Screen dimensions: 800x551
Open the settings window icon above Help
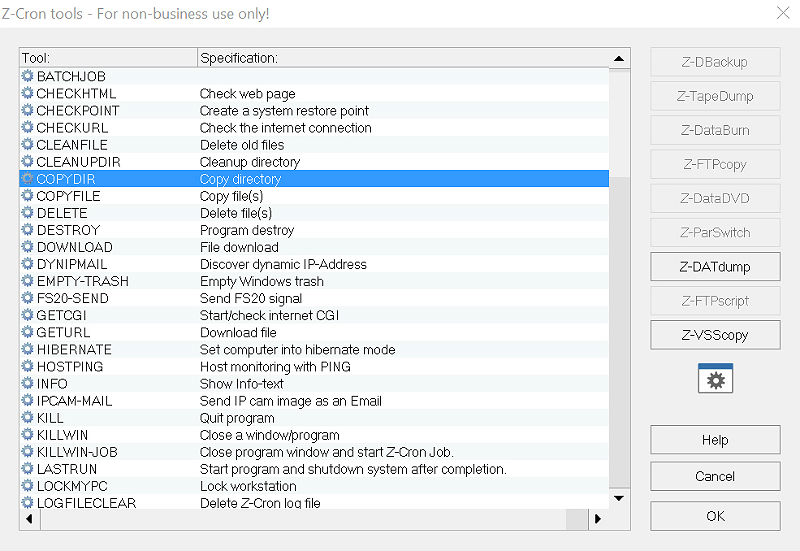coord(715,378)
